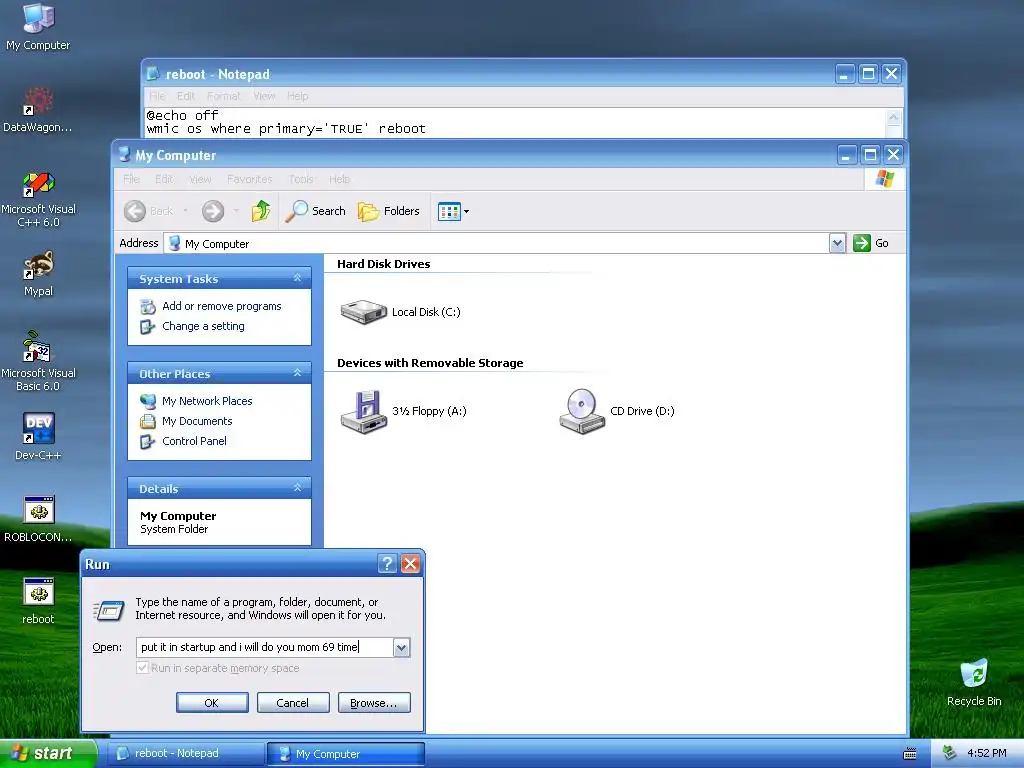Select the ROBLOCON desktop file icon

38,519
